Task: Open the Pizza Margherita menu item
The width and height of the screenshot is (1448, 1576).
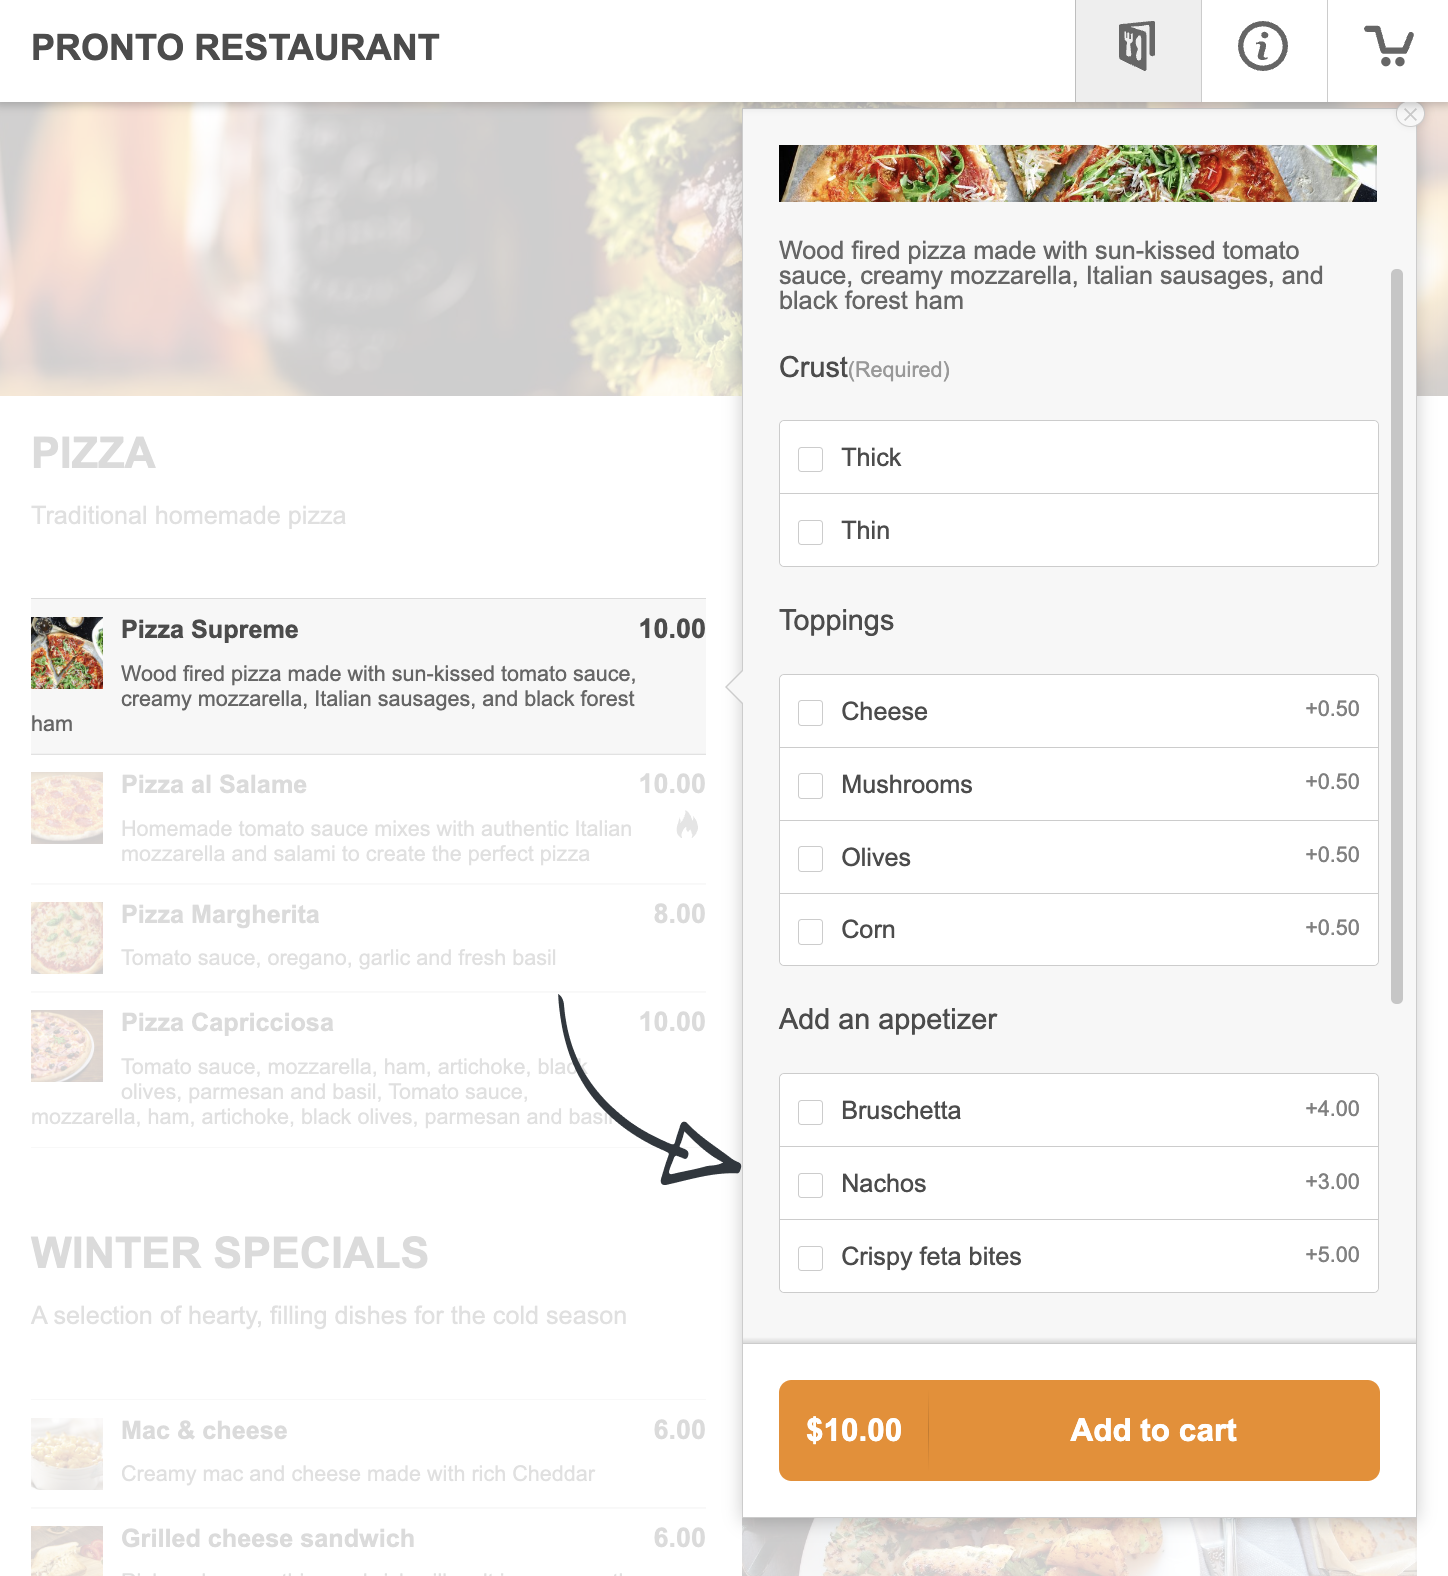Action: (x=220, y=915)
